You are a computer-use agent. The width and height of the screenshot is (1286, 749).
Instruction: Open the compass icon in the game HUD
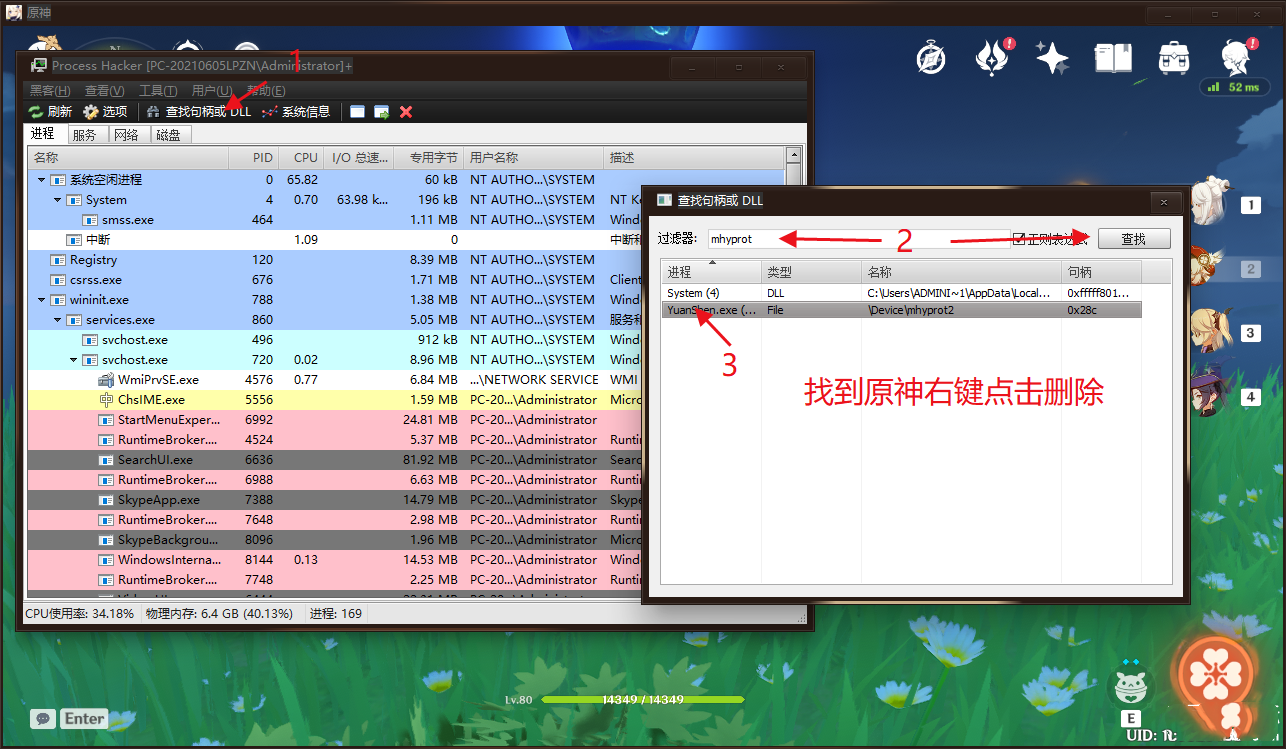[931, 58]
